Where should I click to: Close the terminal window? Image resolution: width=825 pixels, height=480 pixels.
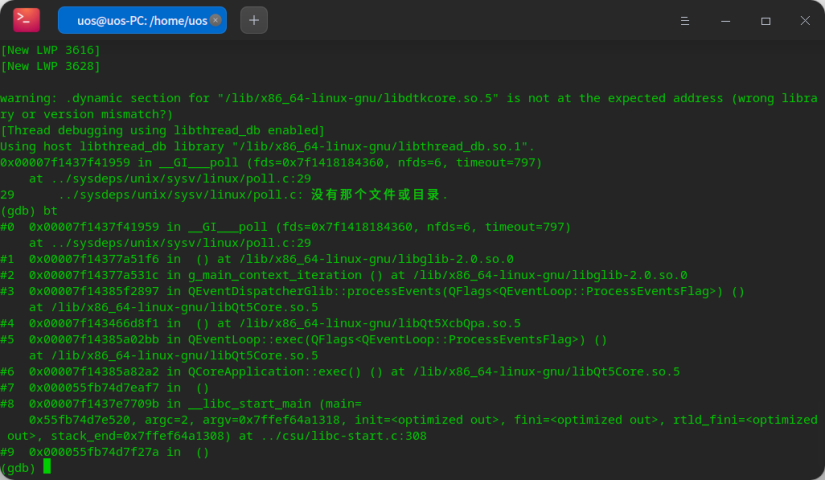pyautogui.click(x=804, y=20)
